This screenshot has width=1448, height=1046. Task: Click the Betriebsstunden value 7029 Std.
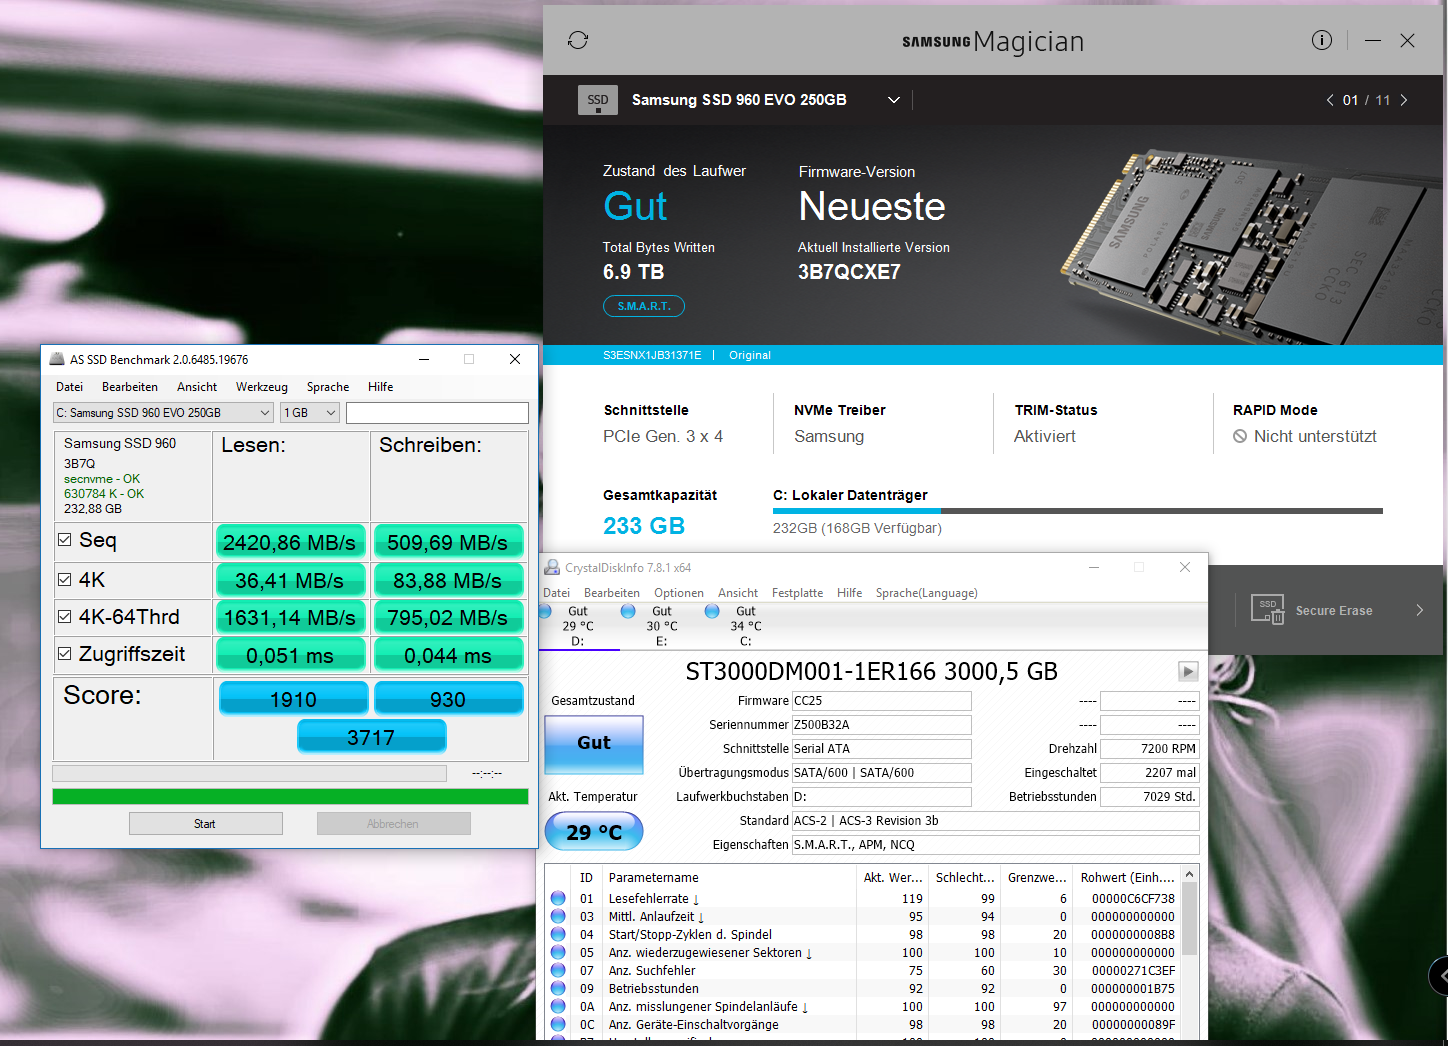pos(1149,797)
